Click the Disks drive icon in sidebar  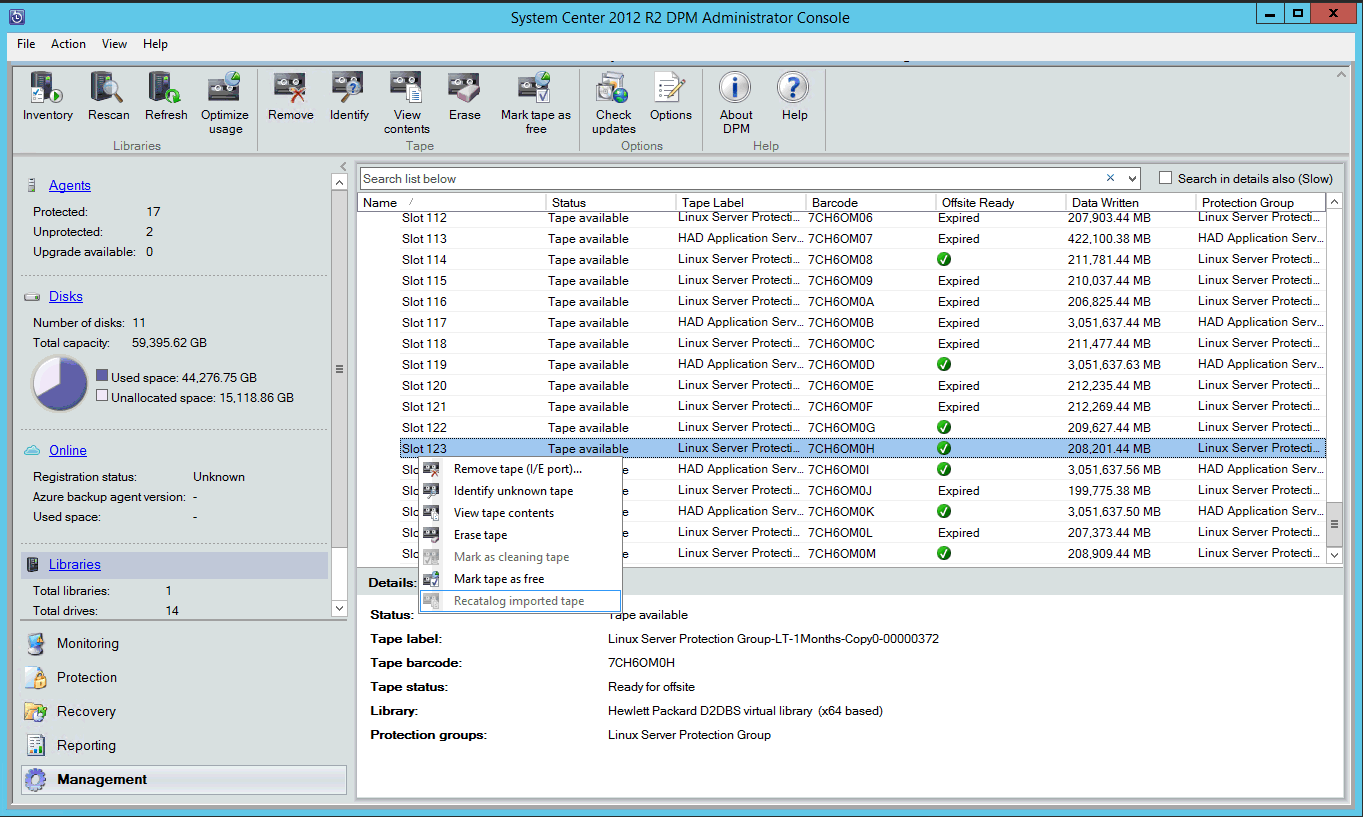[32, 296]
